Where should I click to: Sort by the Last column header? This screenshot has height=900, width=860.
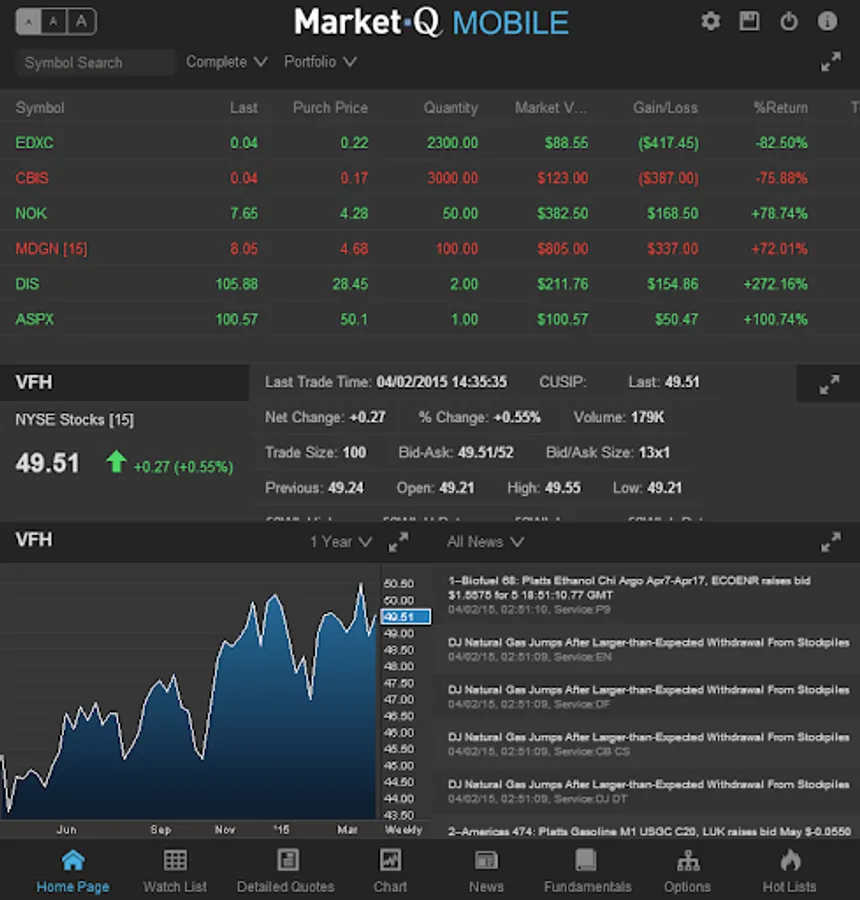[243, 108]
